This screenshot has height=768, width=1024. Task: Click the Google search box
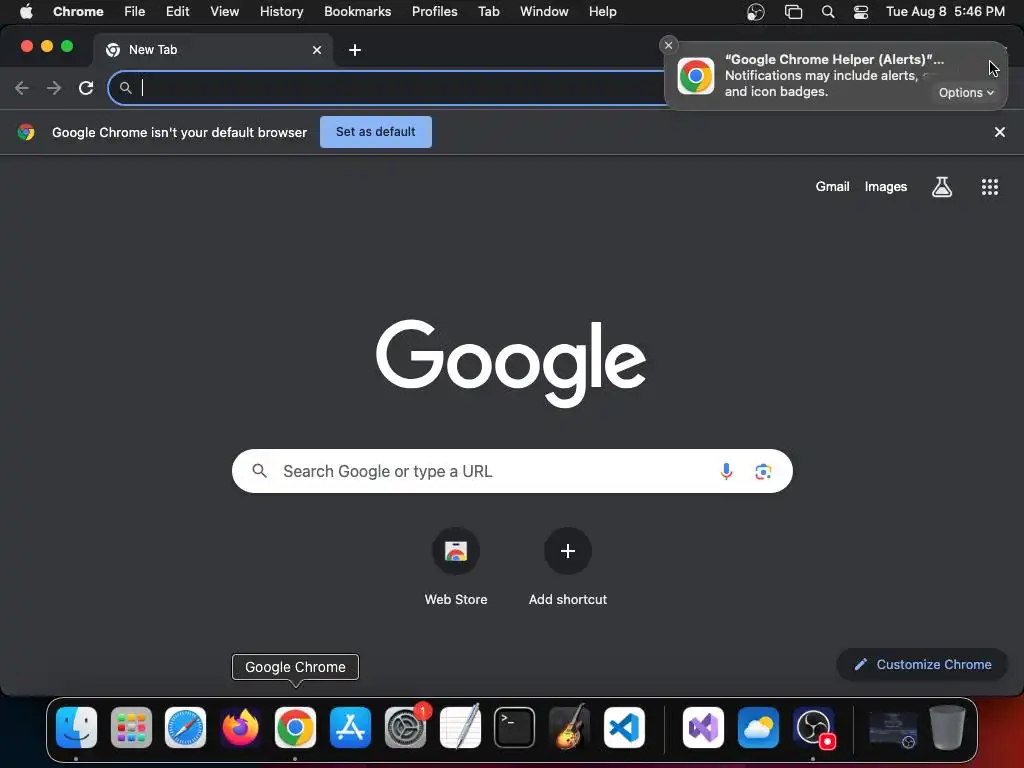click(x=512, y=471)
